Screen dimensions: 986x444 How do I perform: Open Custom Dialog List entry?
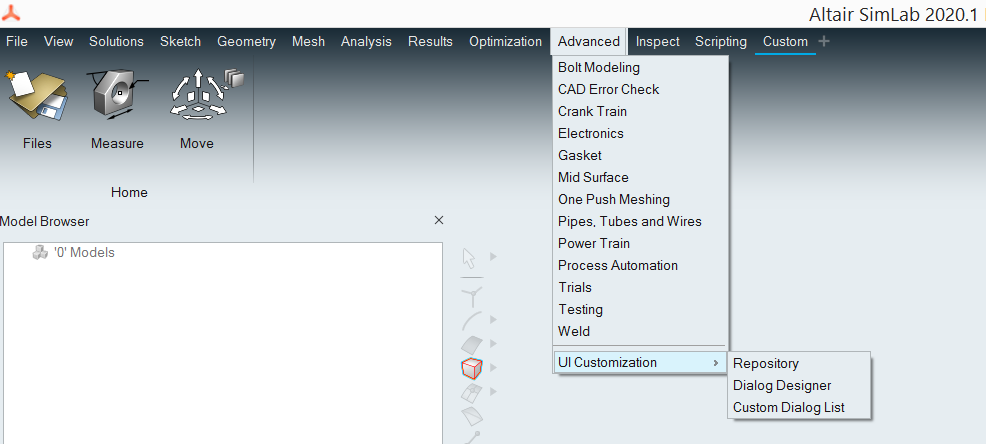coord(789,407)
